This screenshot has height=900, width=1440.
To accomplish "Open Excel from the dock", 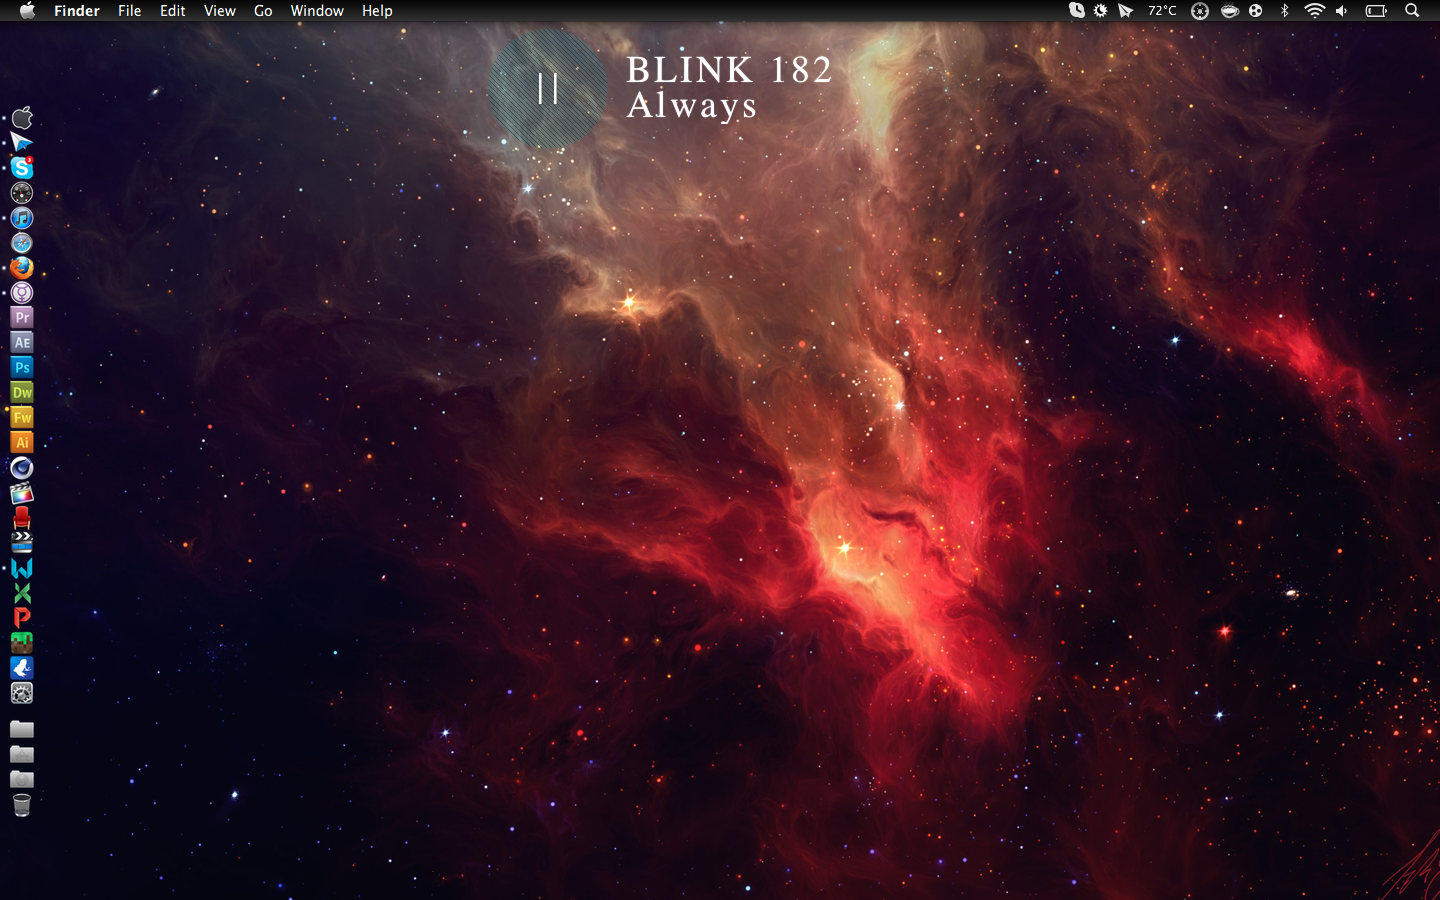I will [22, 593].
